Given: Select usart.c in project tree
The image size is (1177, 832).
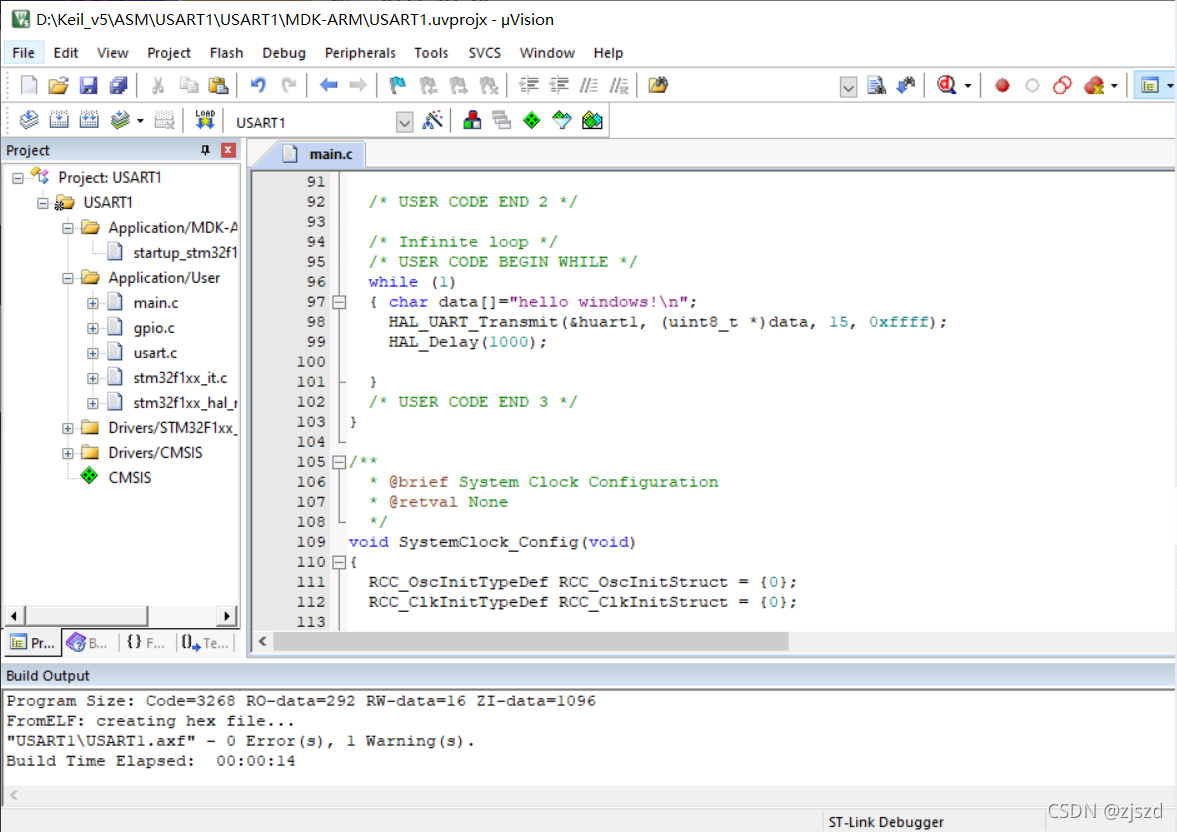Looking at the screenshot, I should pos(155,353).
